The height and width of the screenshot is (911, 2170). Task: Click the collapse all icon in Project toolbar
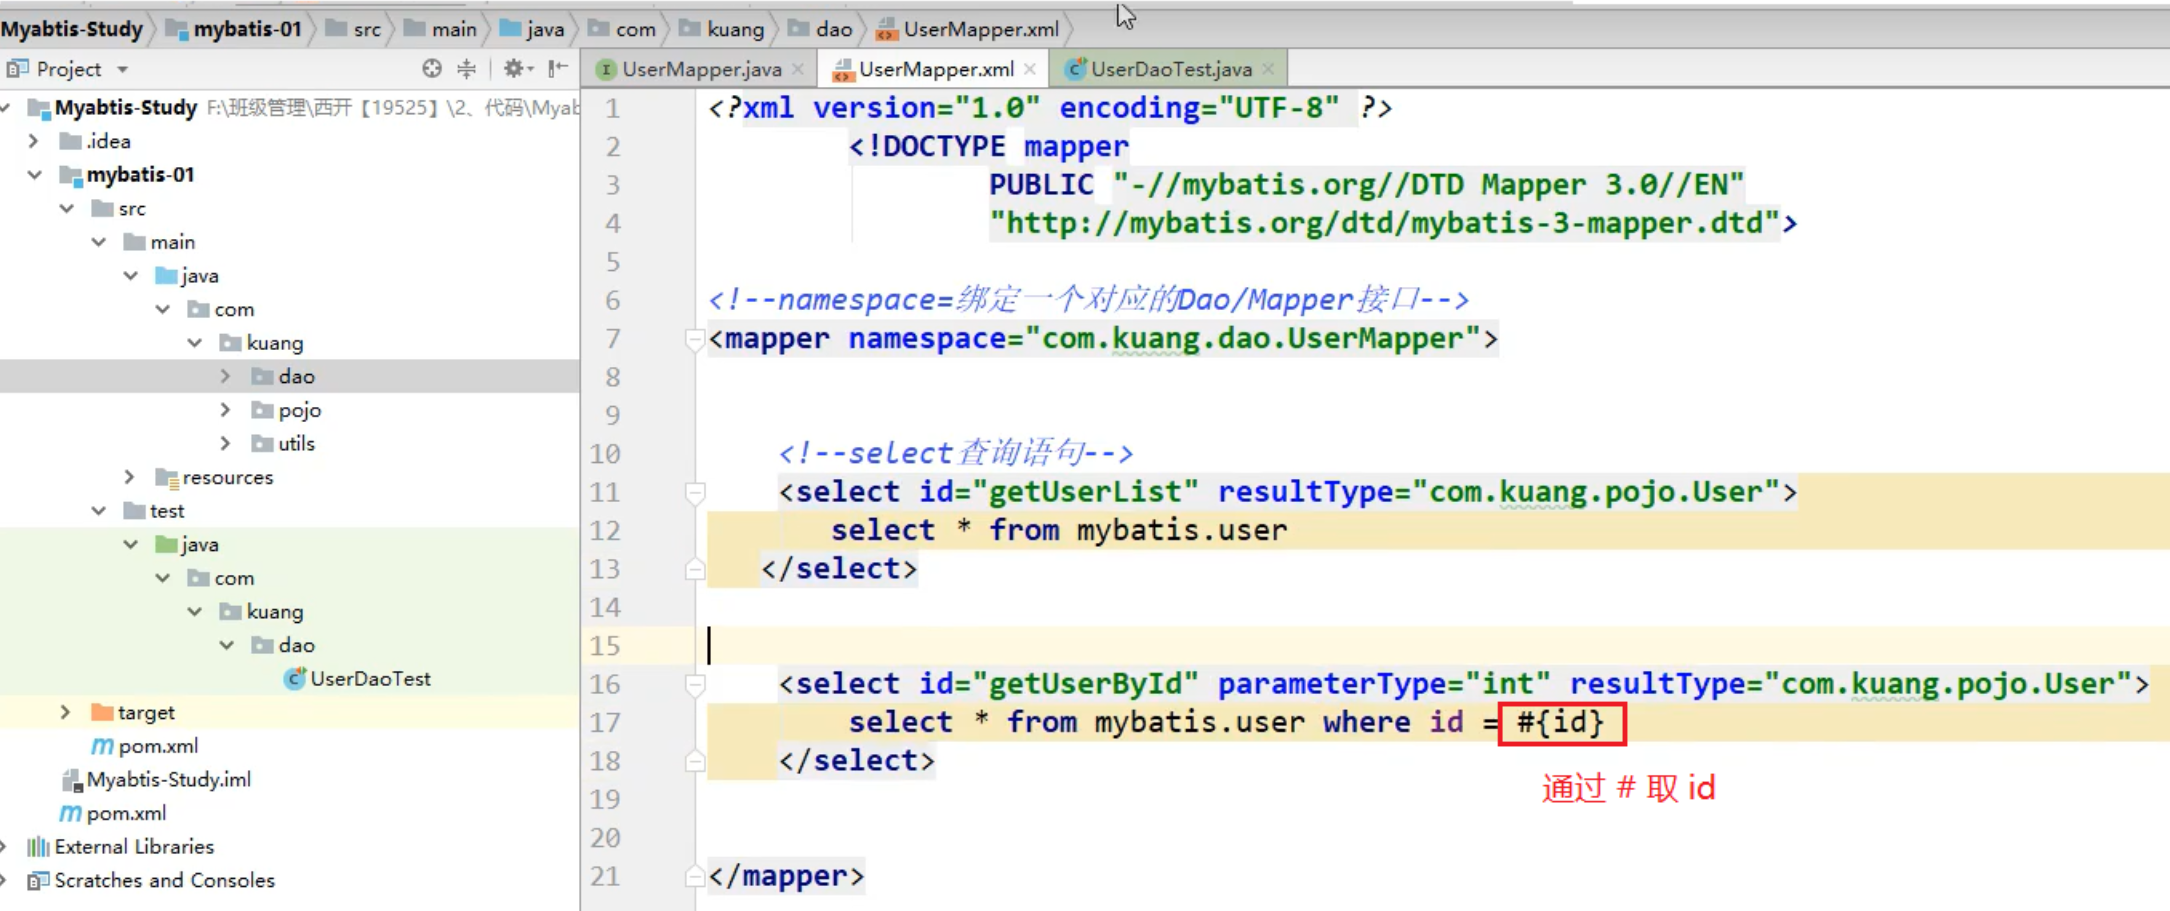[x=467, y=68]
